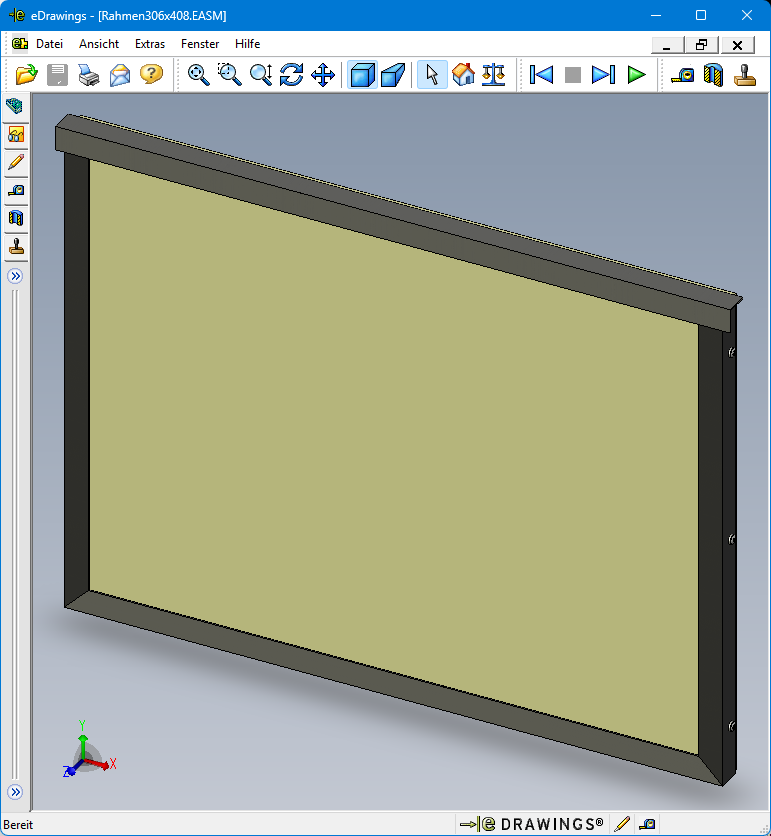Select the Pan tool with four arrows
Screen dimensions: 771x836
click(322, 75)
